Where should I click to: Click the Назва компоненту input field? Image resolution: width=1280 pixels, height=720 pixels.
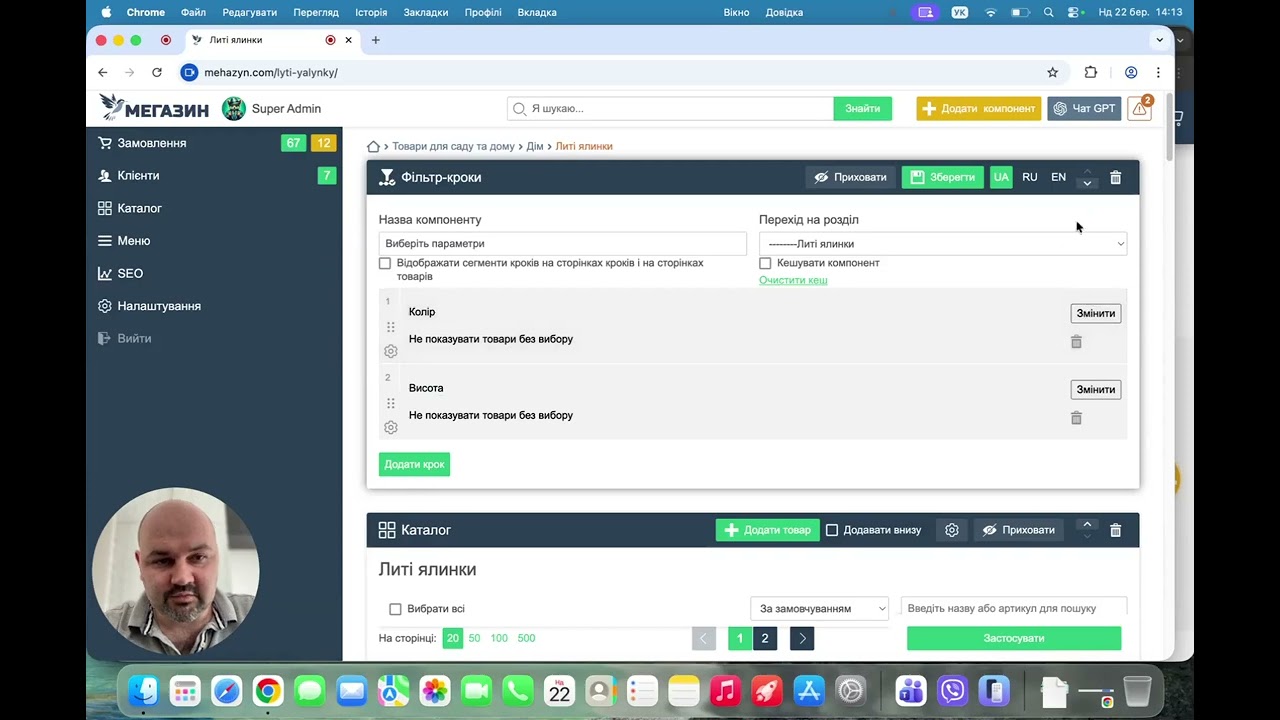pos(563,244)
